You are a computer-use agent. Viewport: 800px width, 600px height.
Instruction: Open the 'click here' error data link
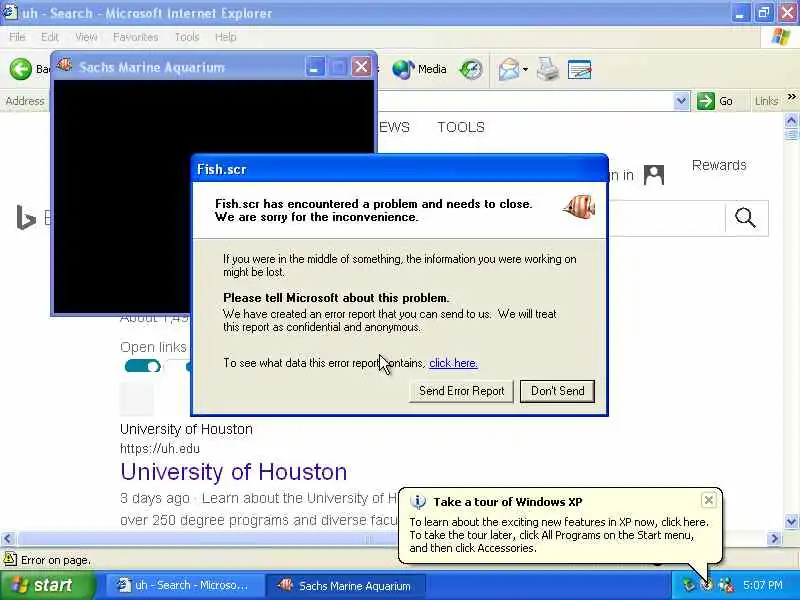(x=453, y=363)
